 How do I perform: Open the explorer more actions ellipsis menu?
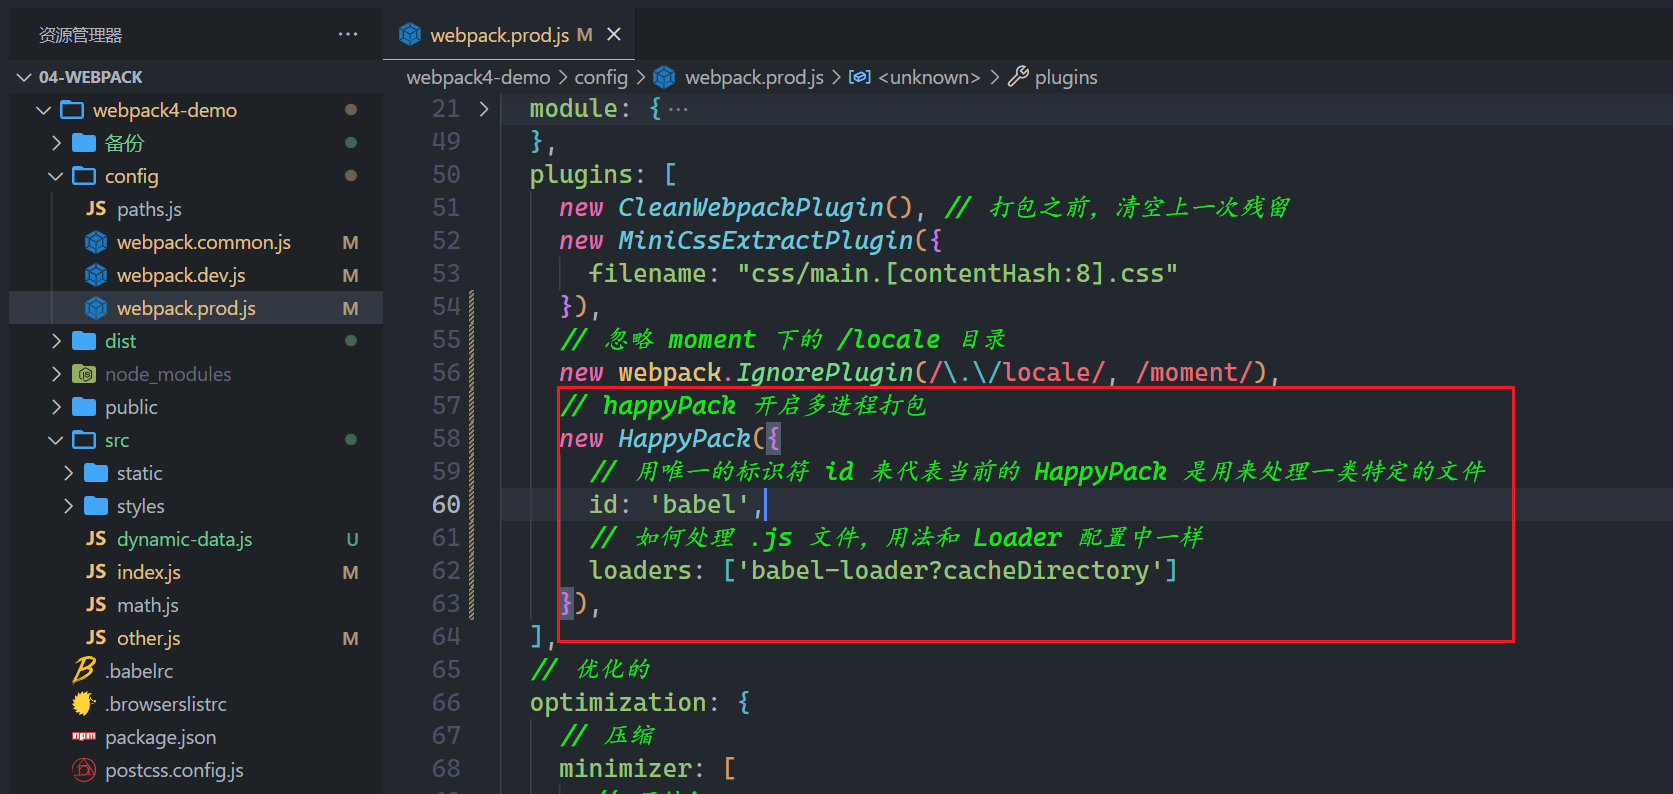[348, 34]
